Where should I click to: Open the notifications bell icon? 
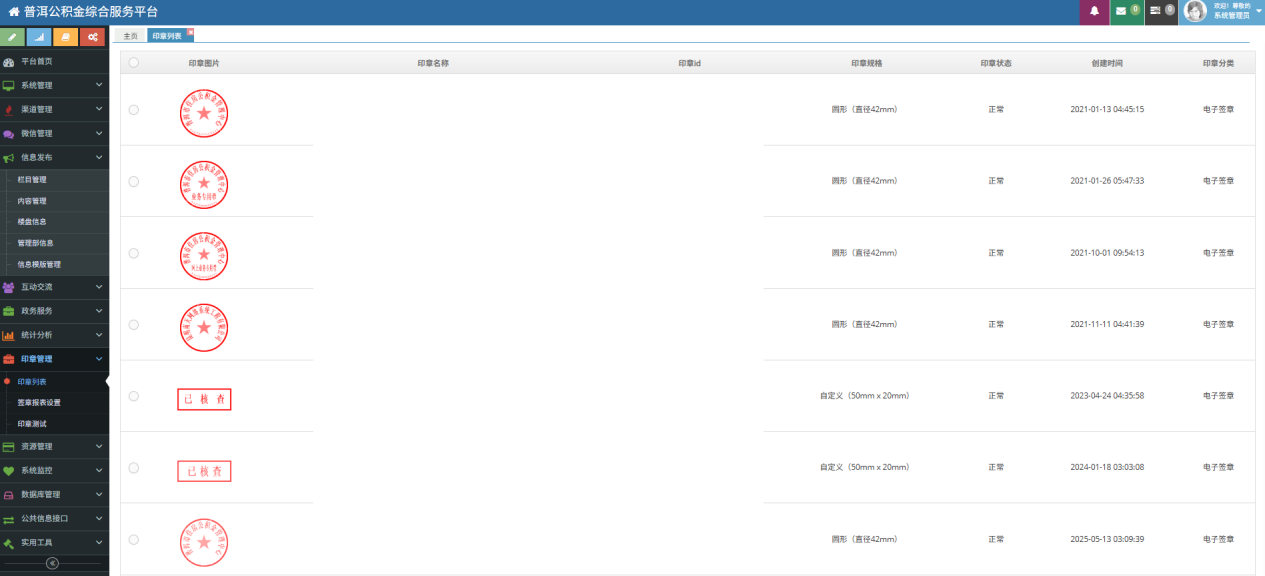click(x=1094, y=12)
